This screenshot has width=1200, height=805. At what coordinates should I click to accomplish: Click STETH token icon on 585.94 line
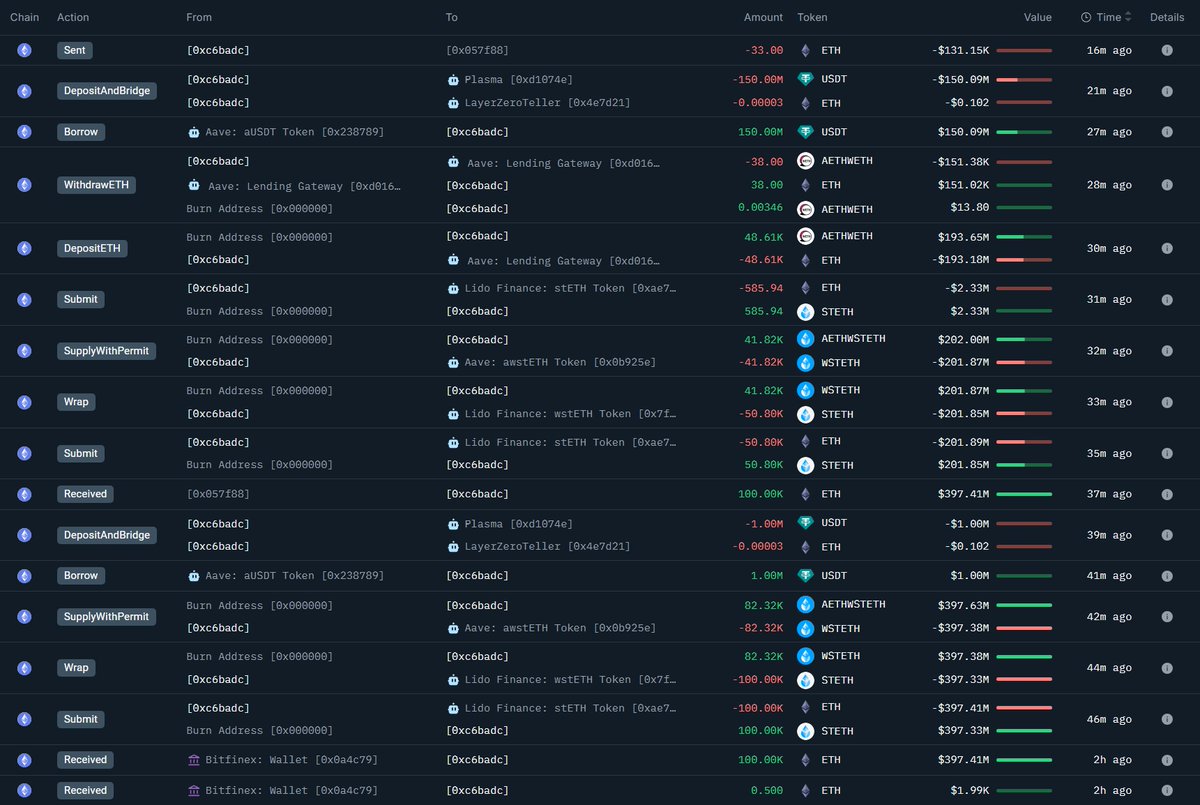point(806,312)
